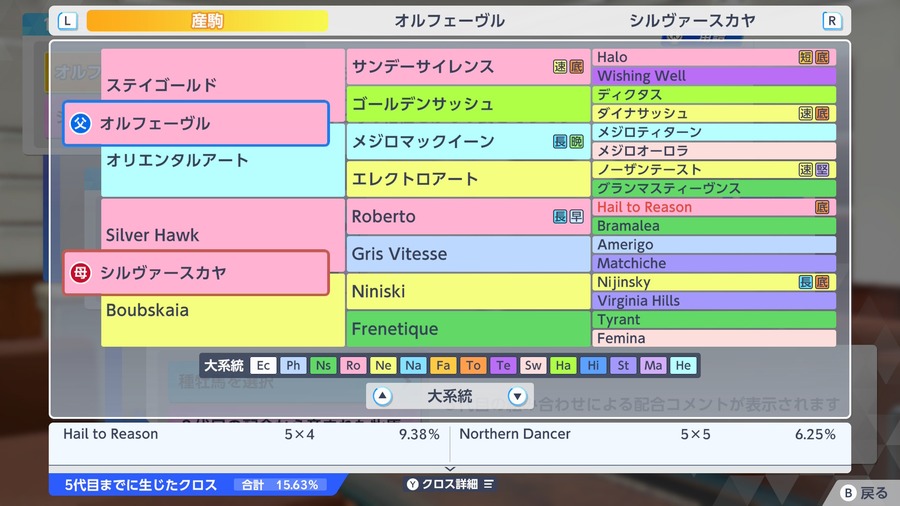The image size is (900, 506).
Task: Click 晩 badge on メジロマックイーン
Action: click(576, 141)
